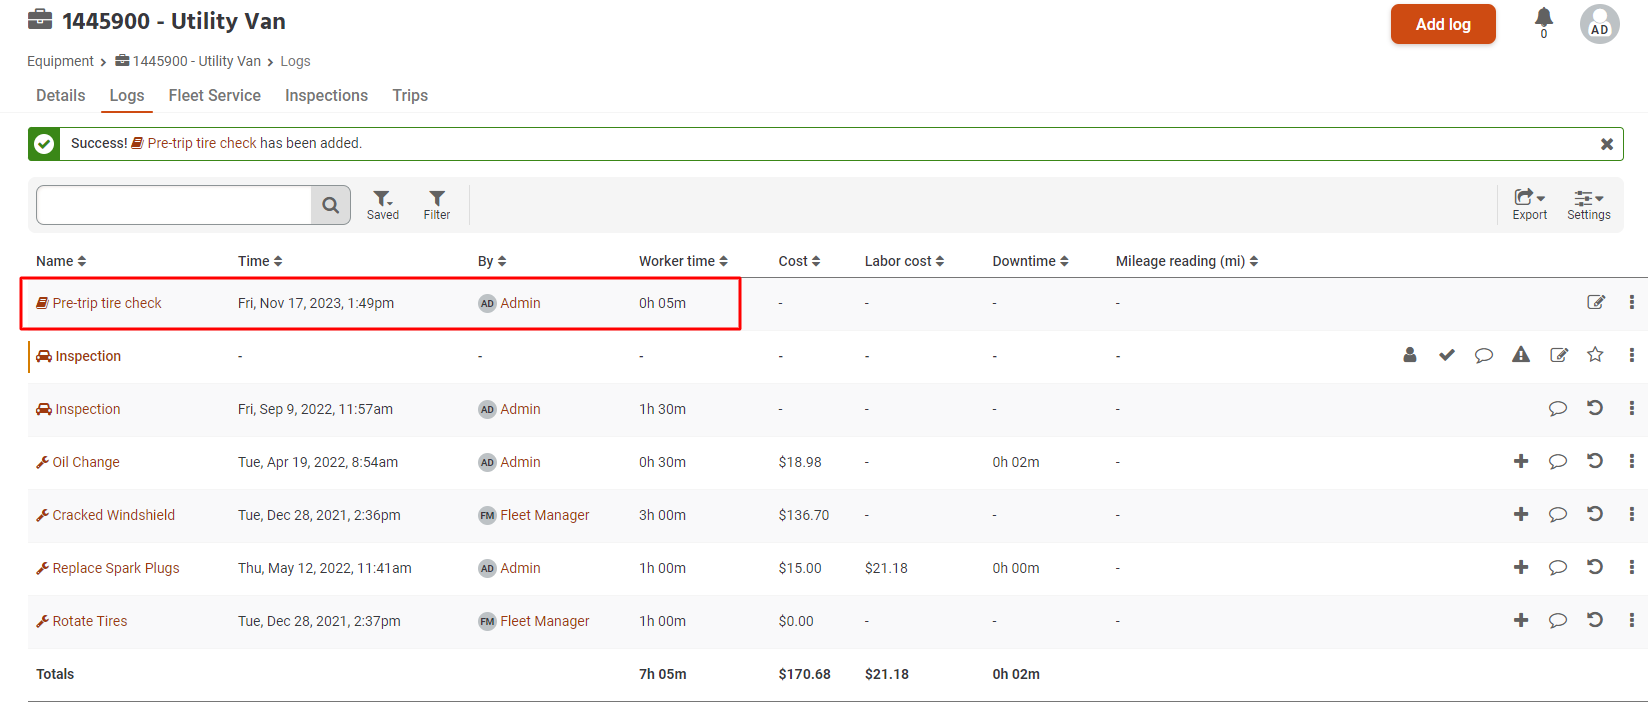
Task: Open the notifications bell
Action: tap(1543, 18)
